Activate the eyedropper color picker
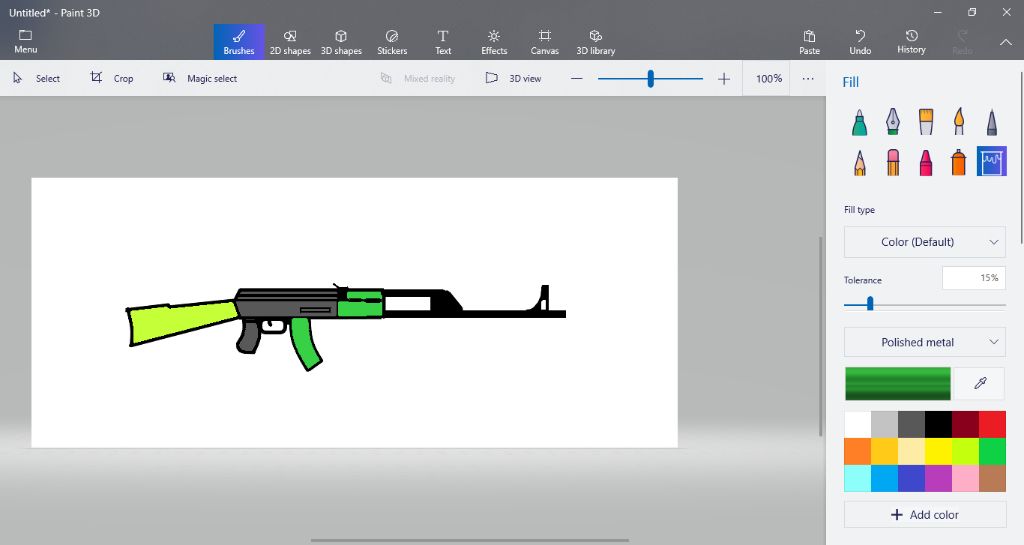The image size is (1024, 545). point(980,383)
